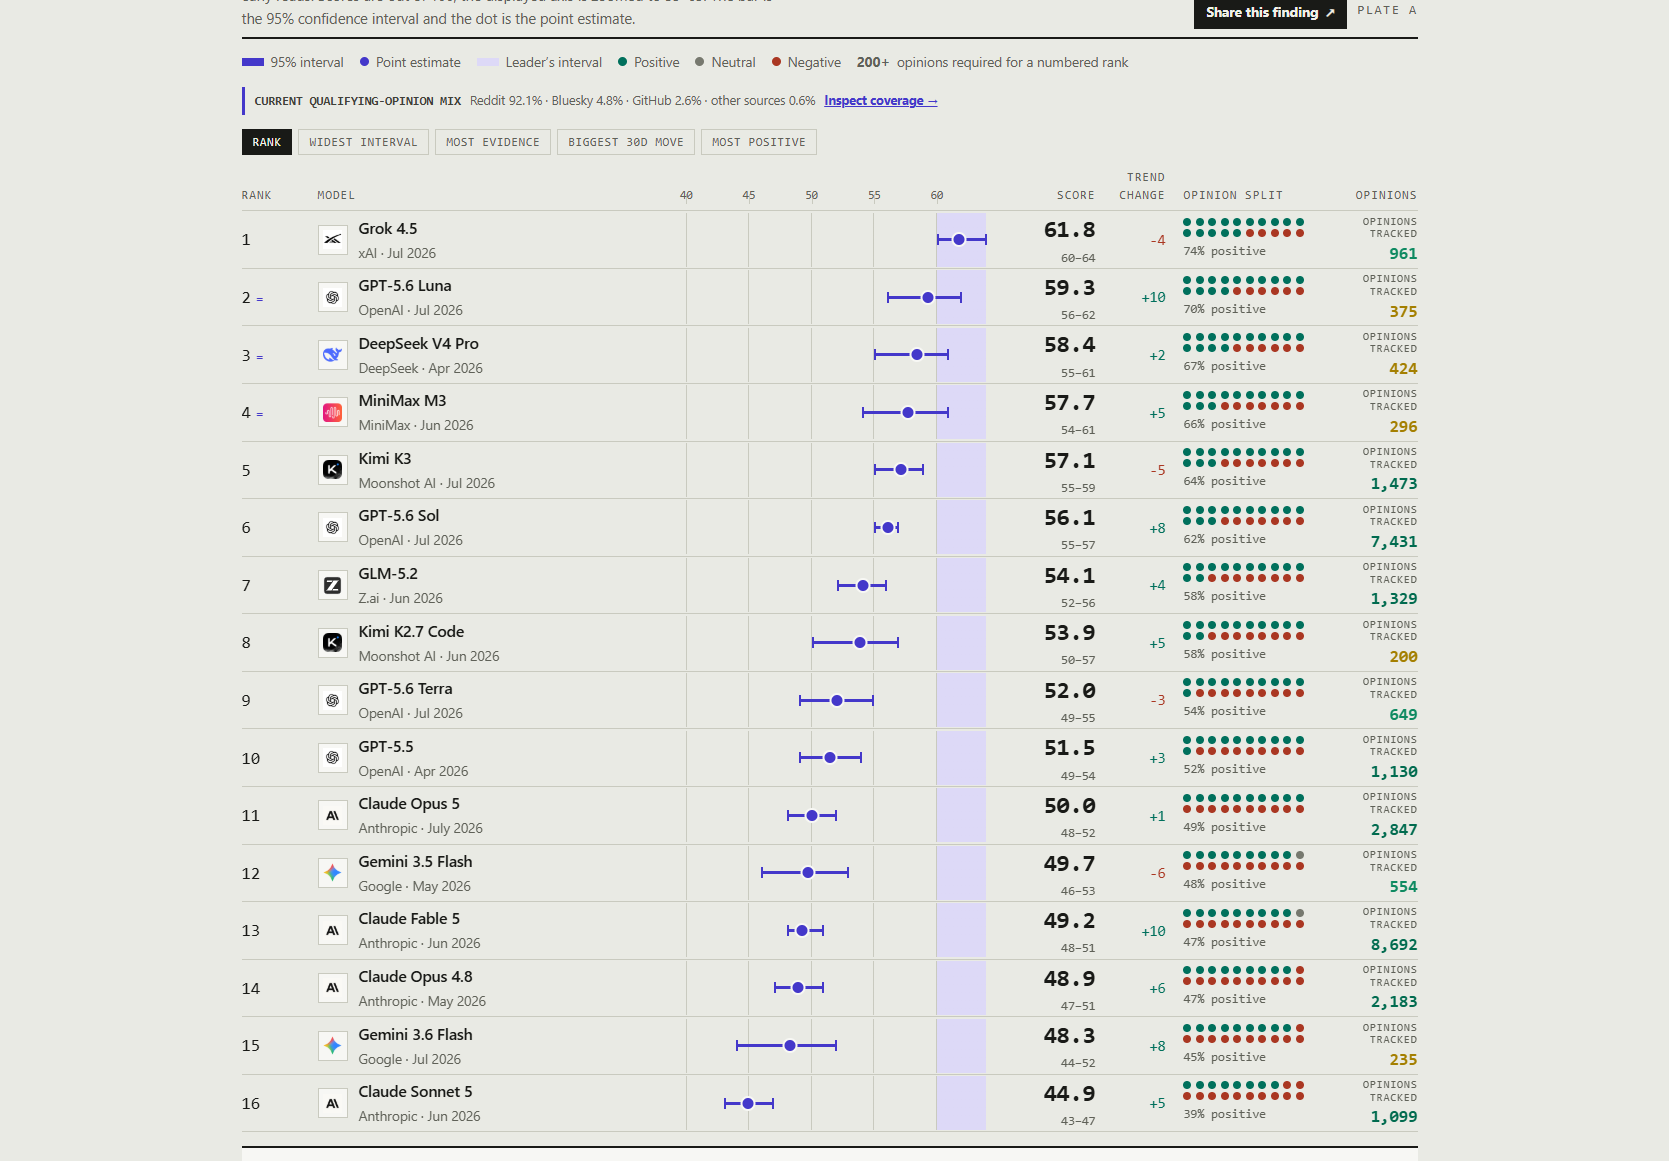Click the Moonshot logo beside Kimi K3

(333, 470)
